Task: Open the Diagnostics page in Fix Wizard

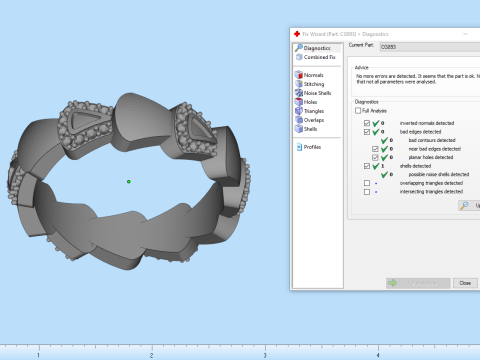Action: [317, 48]
